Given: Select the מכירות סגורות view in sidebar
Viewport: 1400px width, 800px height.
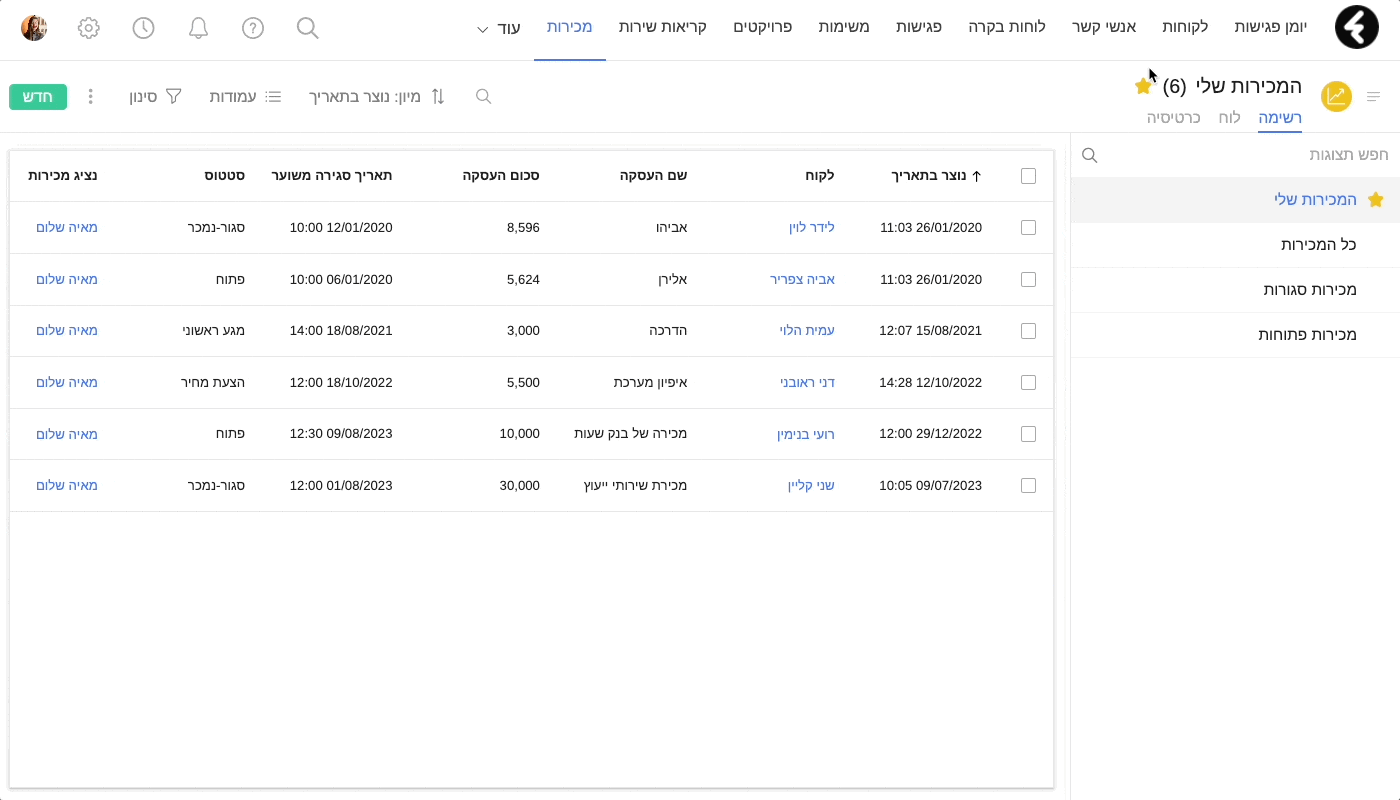Looking at the screenshot, I should click(1235, 290).
